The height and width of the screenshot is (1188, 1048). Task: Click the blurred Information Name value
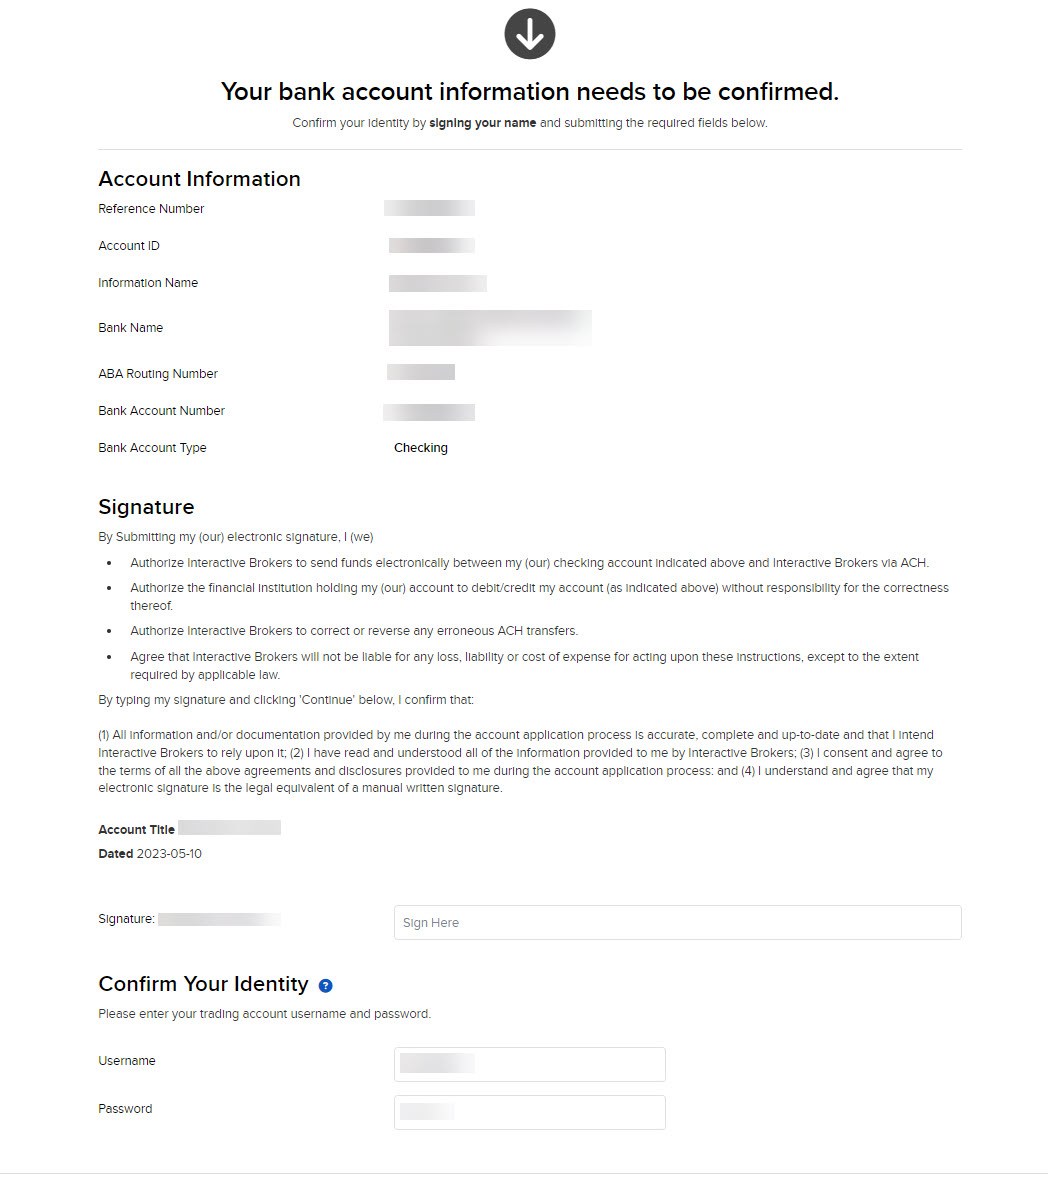tap(437, 283)
